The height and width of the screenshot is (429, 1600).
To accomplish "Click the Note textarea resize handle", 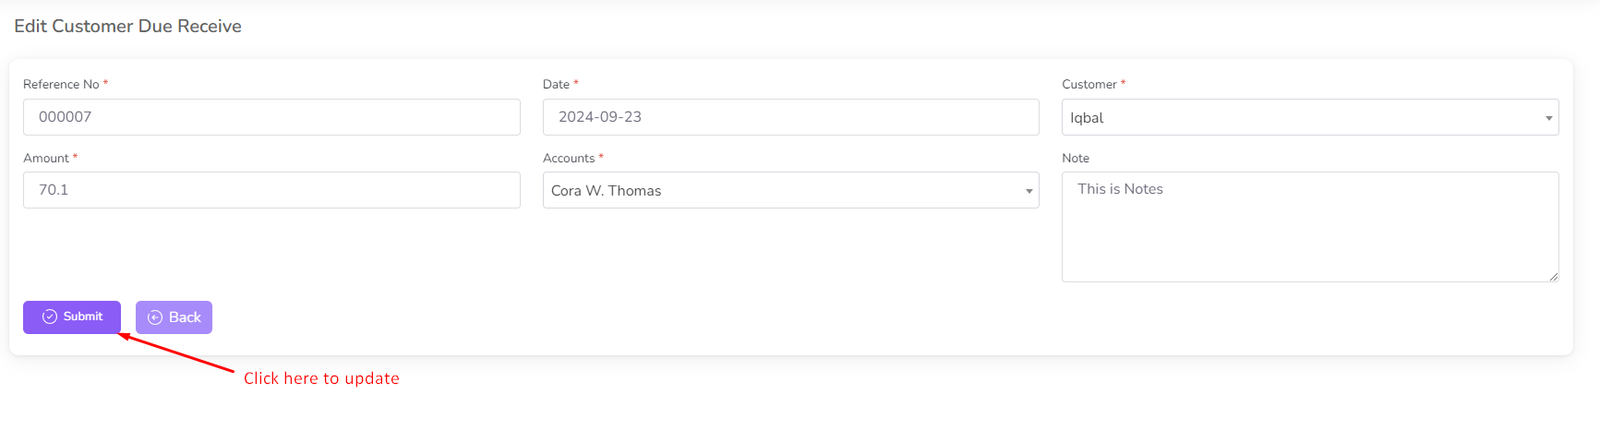I will pyautogui.click(x=1553, y=277).
